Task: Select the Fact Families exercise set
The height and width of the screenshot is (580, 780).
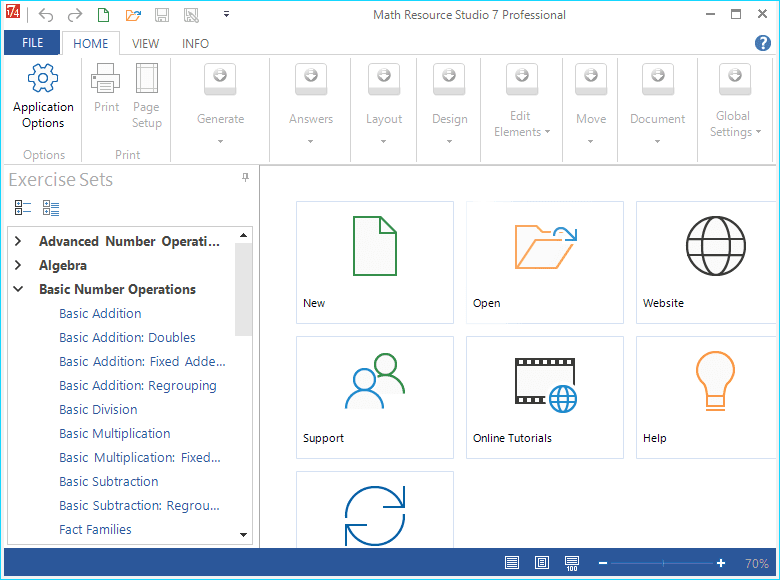Action: tap(95, 529)
